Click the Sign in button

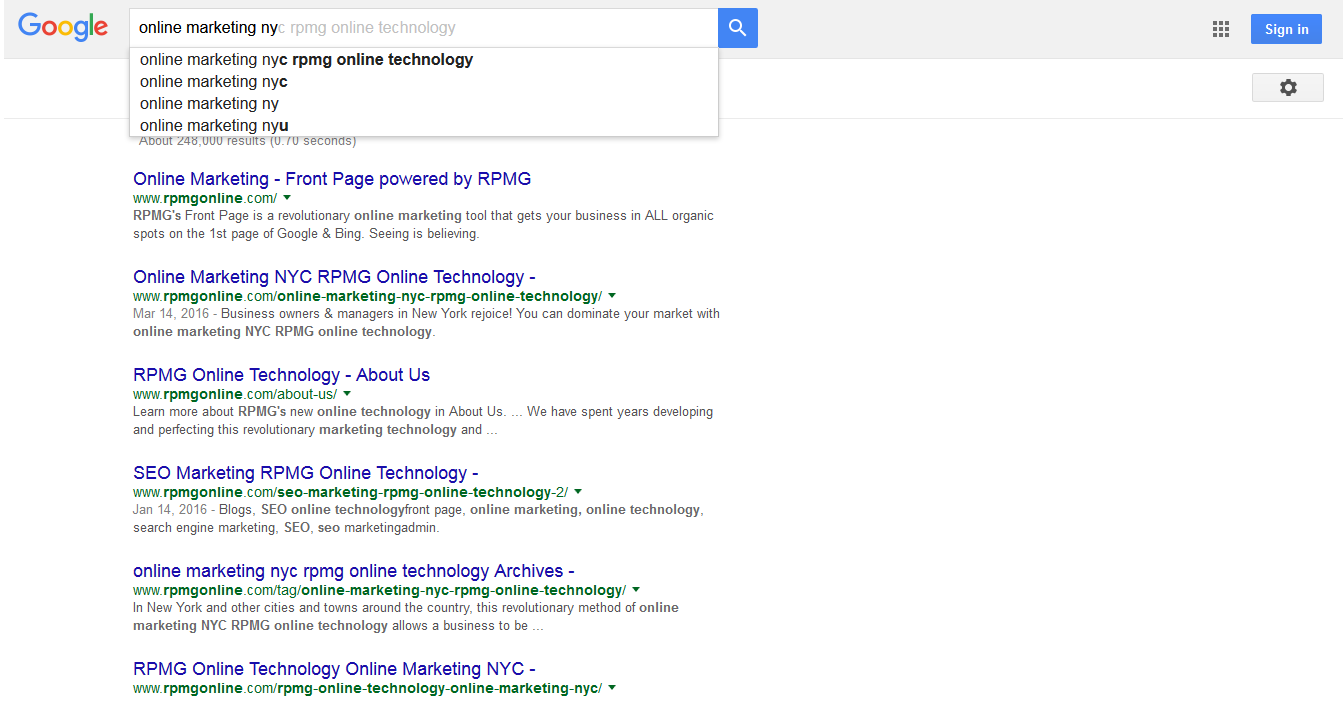(1286, 29)
